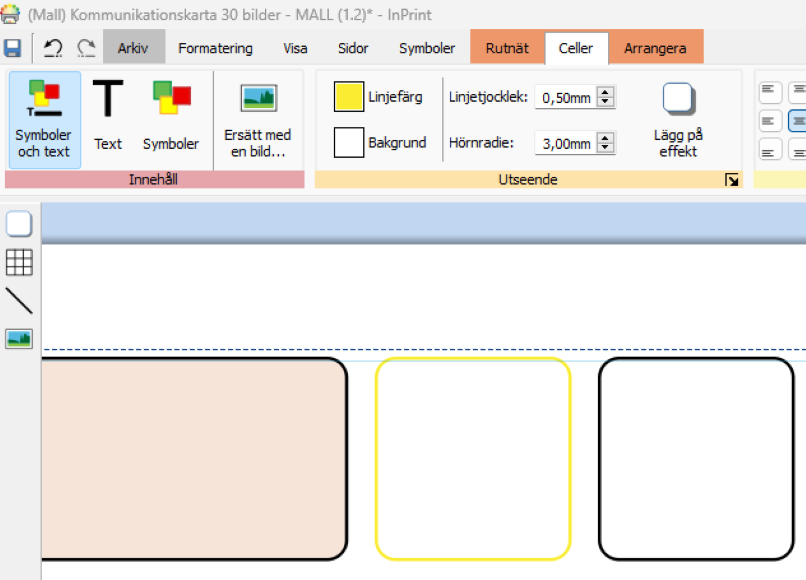Open the Formatering ribbon tab
Image resolution: width=806 pixels, height=580 pixels.
215,48
